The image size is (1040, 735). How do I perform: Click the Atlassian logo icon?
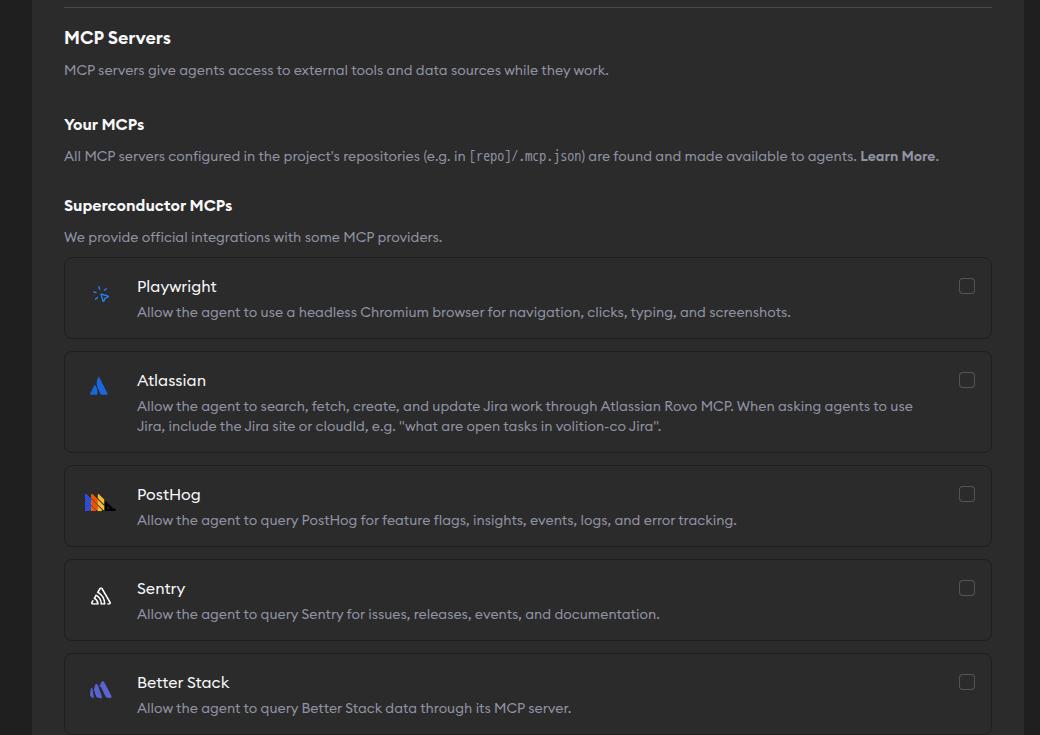[99, 386]
